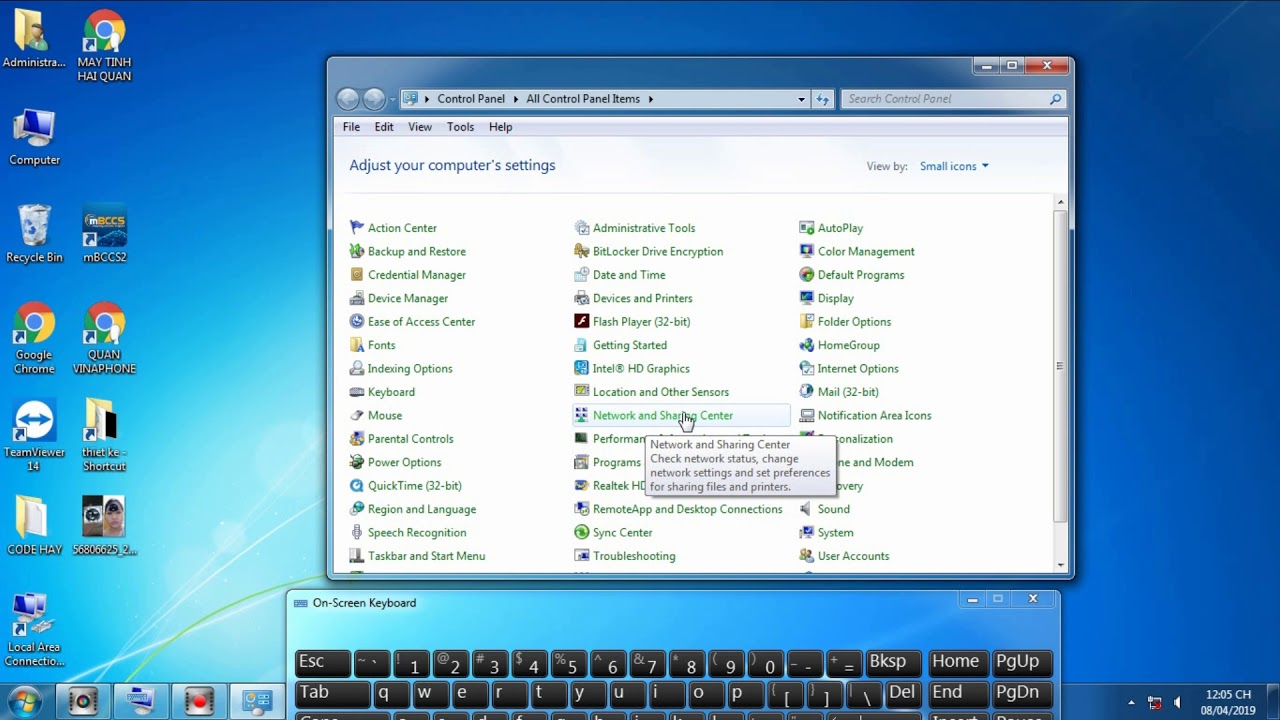Launch TeamViewer 14 from the desktop
Viewport: 1280px width, 720px height.
pos(34,436)
